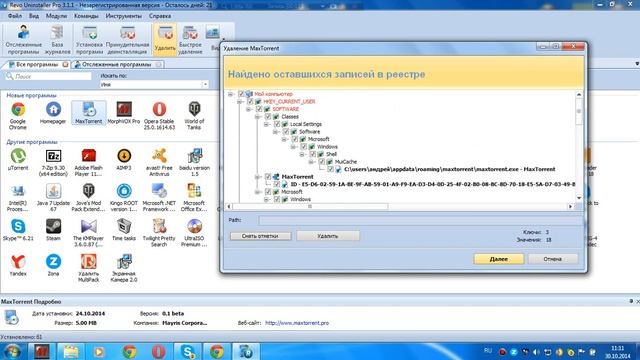Toggle the maxtorrent.exe value checkbox
Screen dimensions: 640x360
[x=331, y=169]
